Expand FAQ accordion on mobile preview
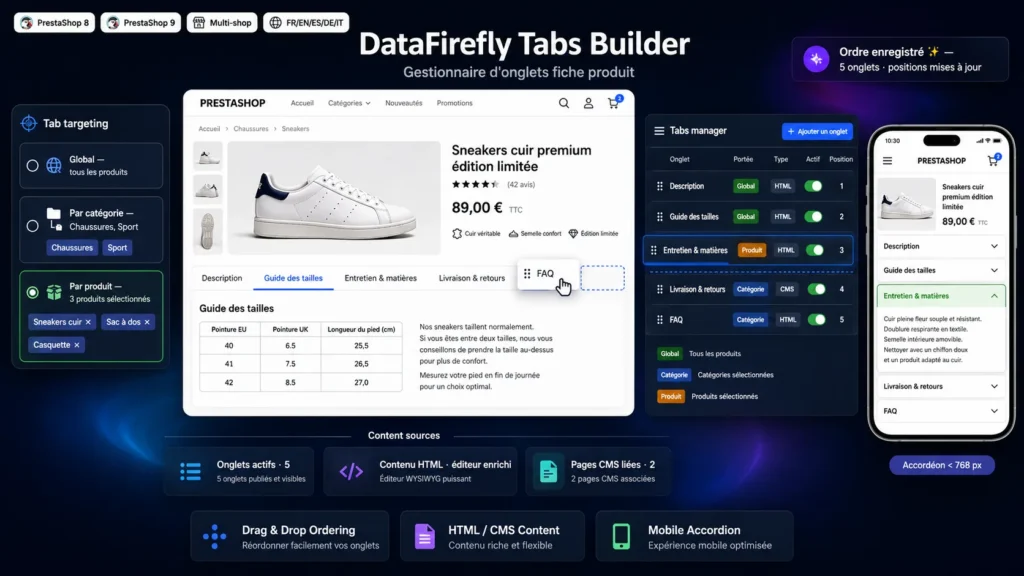 coord(940,411)
